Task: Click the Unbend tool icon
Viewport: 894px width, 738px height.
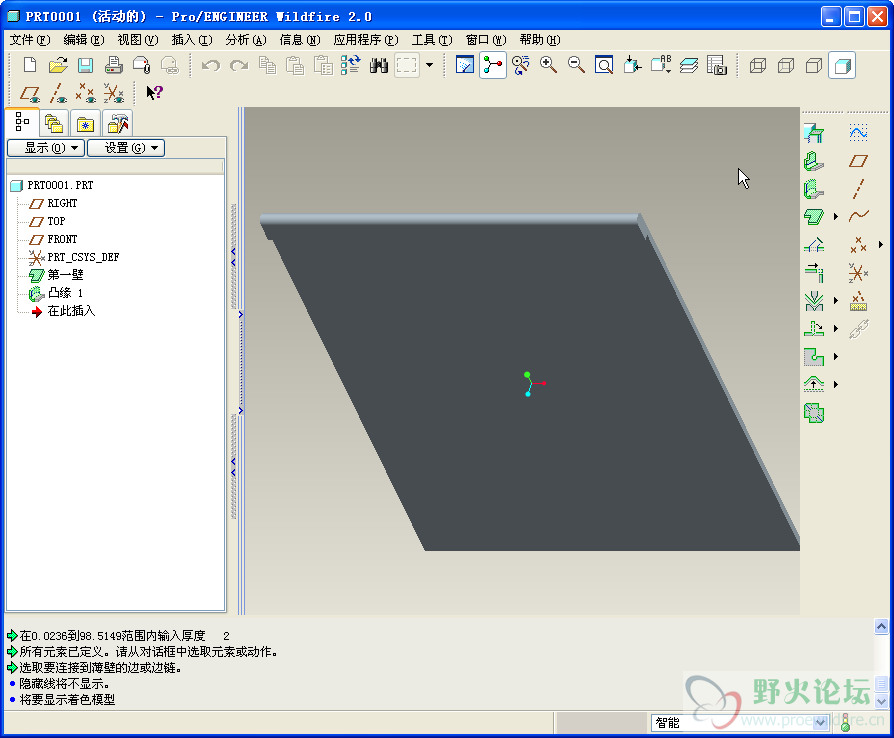Action: [x=814, y=329]
